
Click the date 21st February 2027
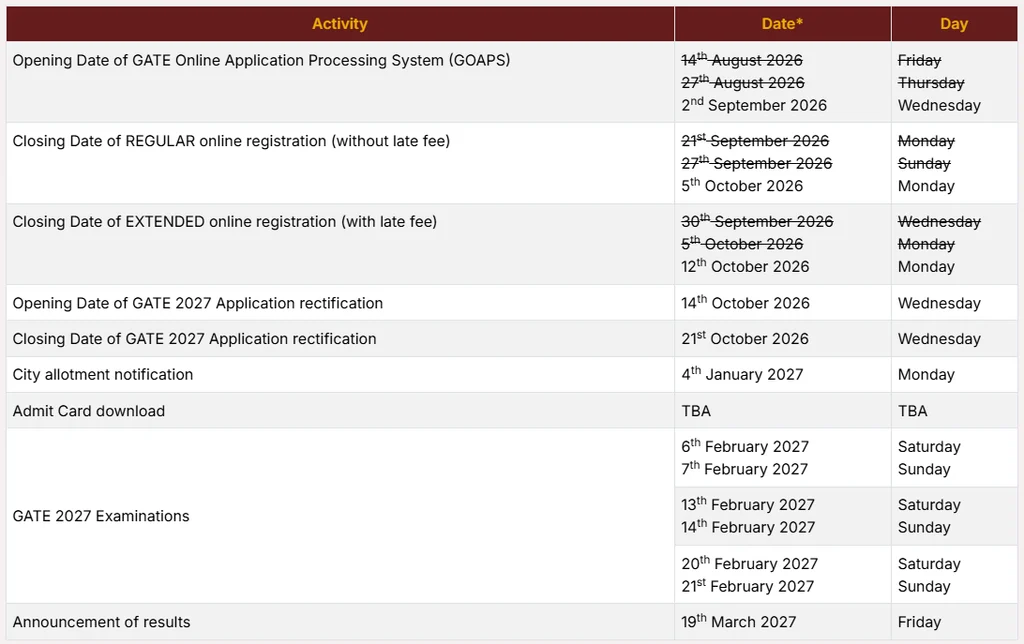pos(748,586)
